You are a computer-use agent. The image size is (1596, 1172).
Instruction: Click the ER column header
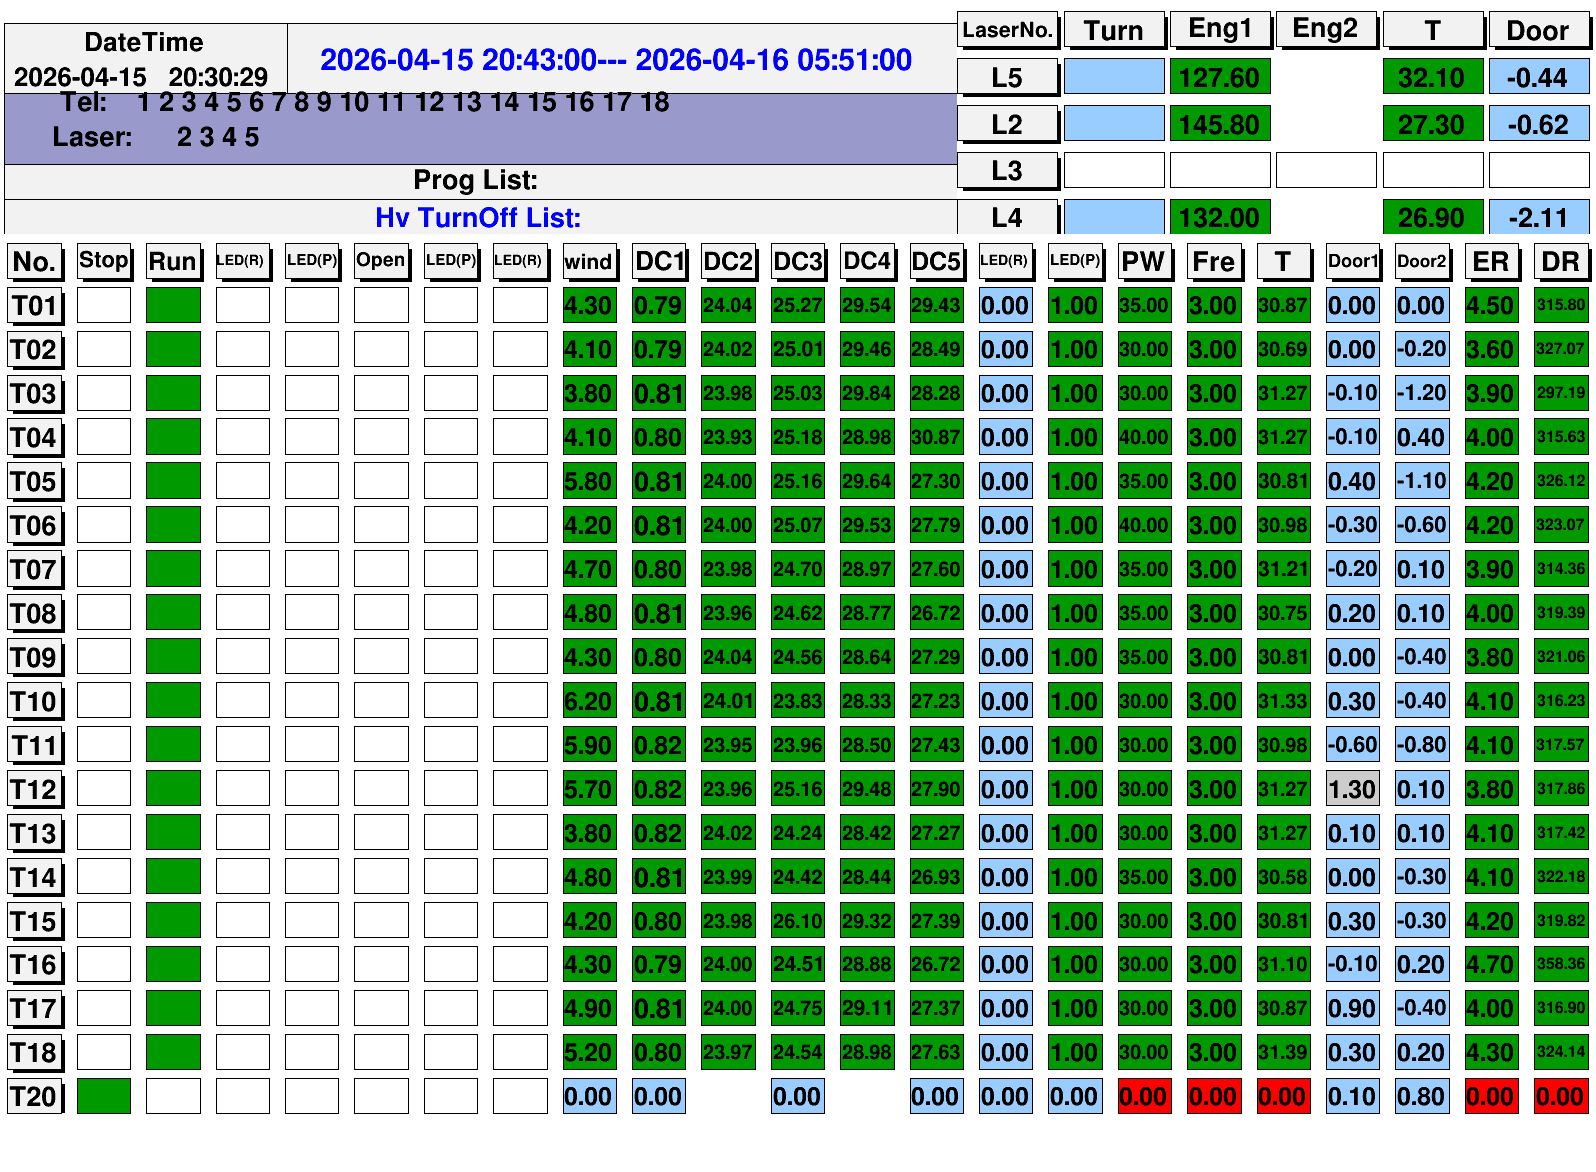coord(1490,262)
